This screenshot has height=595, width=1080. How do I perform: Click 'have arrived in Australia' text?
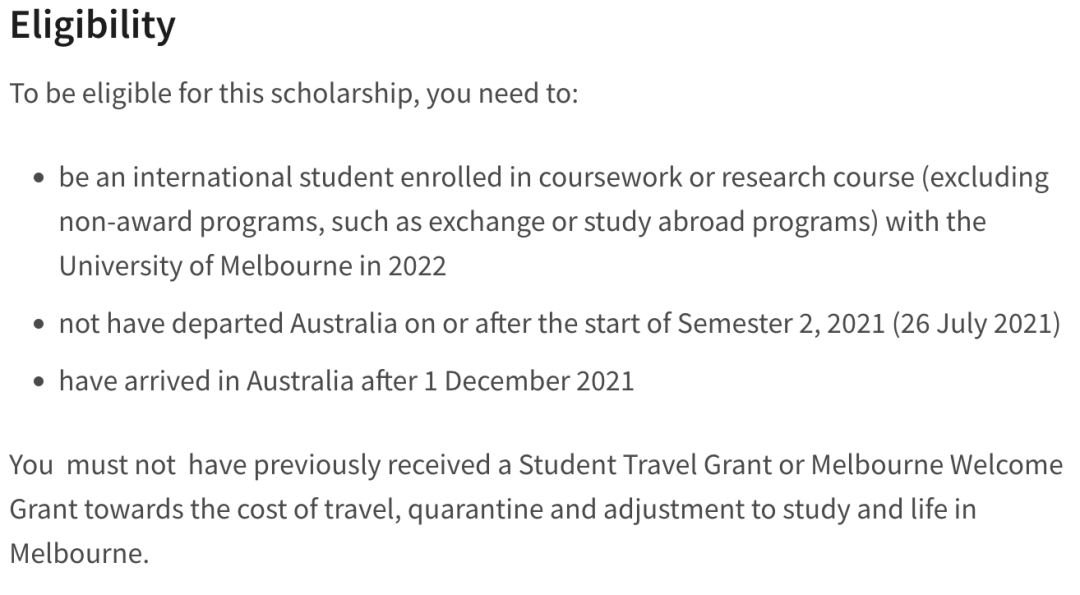point(207,382)
